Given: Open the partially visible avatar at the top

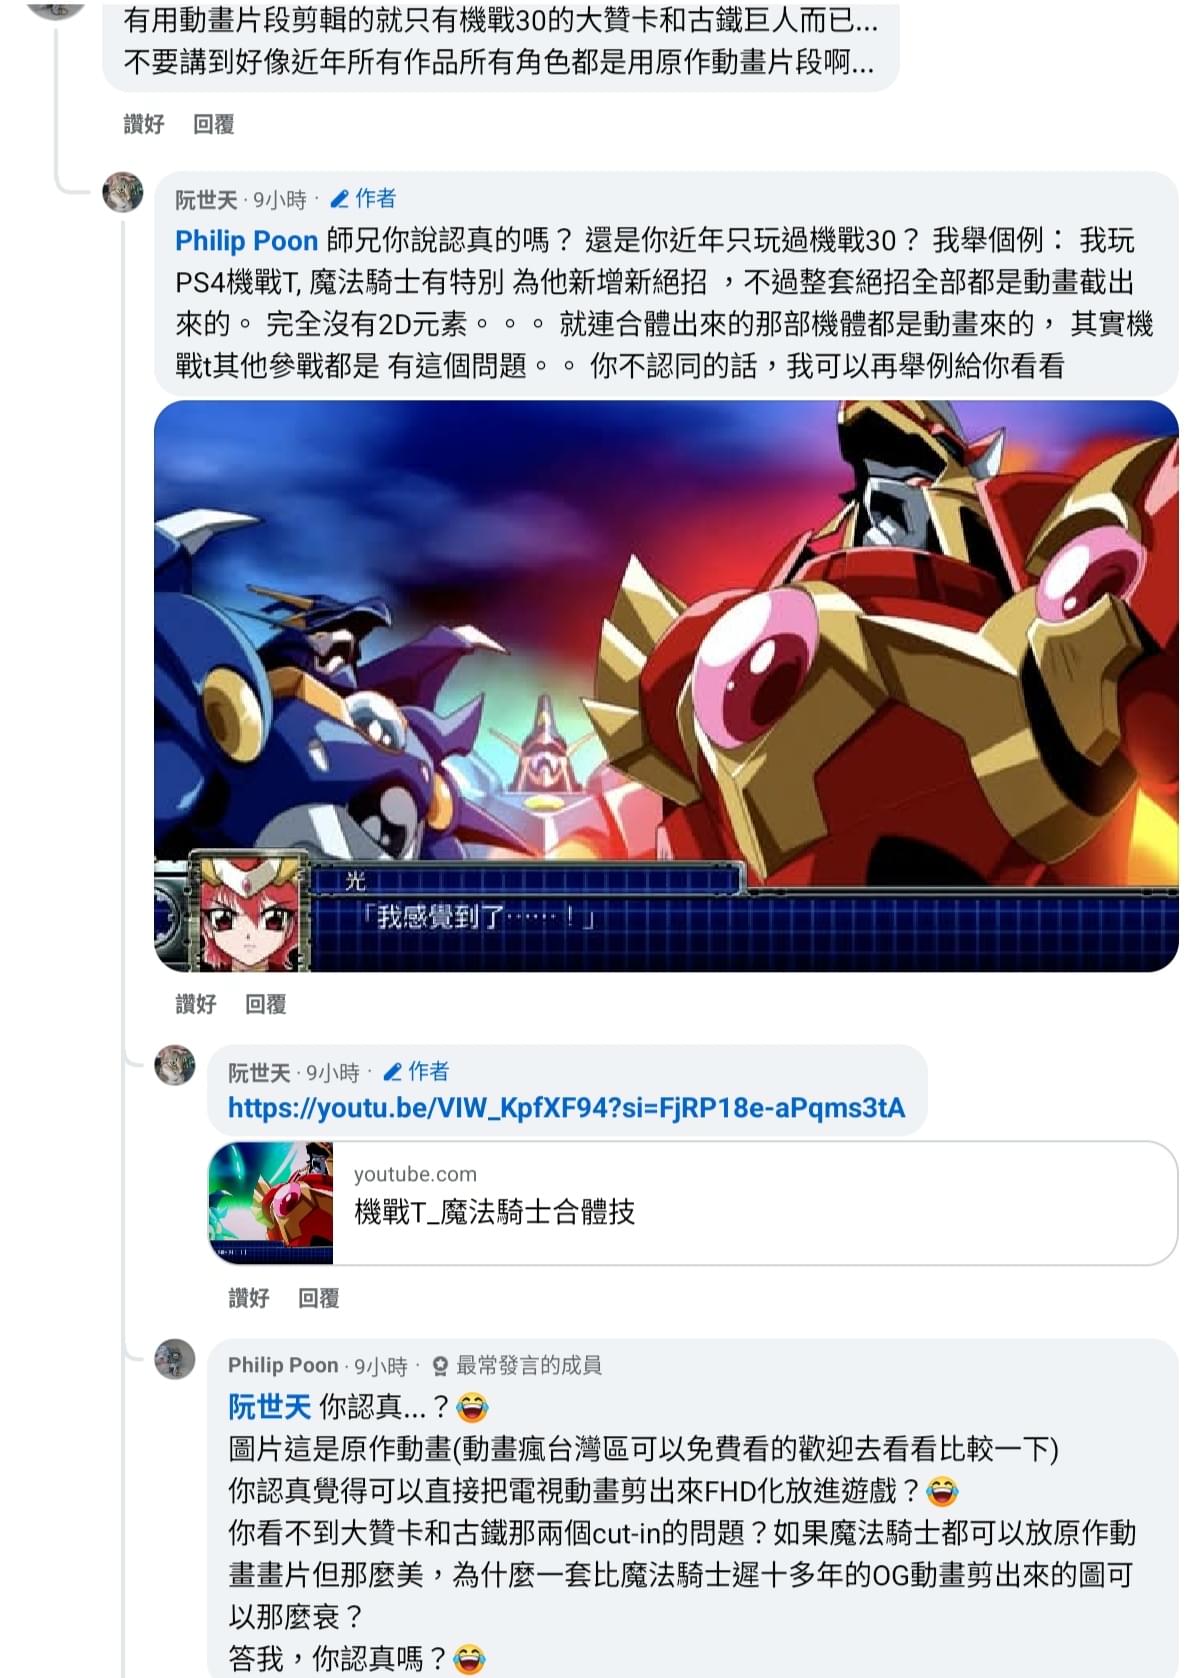Looking at the screenshot, I should 54,8.
